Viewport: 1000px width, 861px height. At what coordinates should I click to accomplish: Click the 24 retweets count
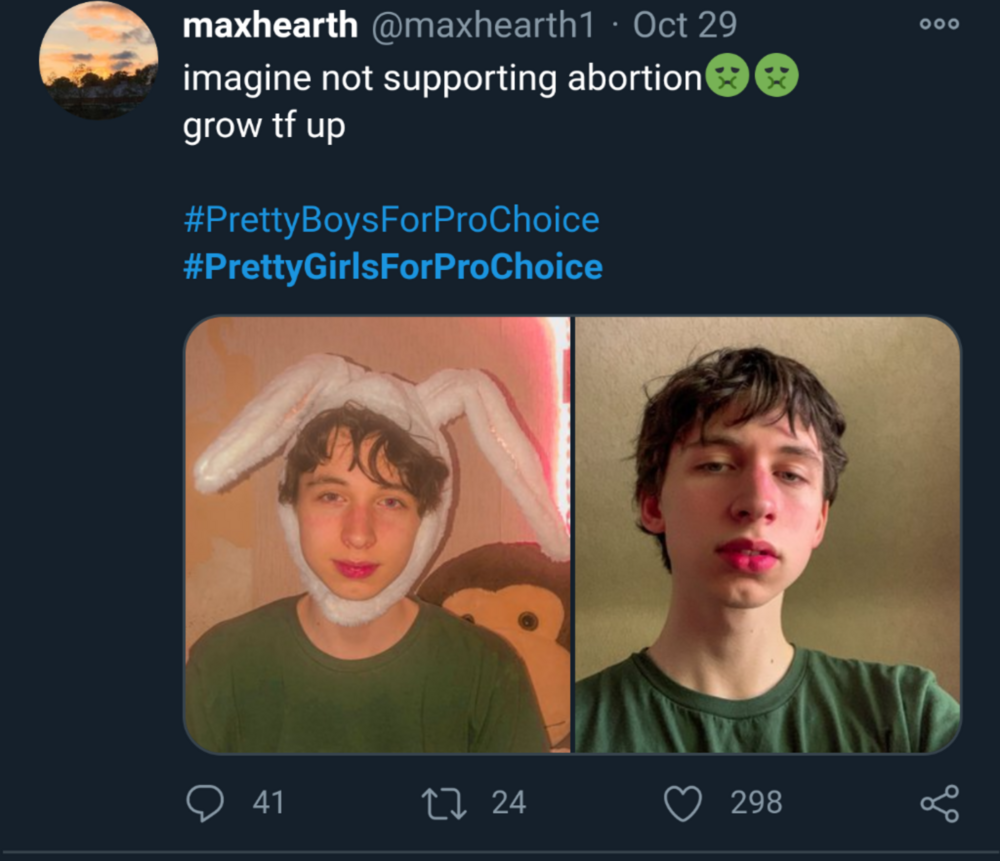pos(508,803)
